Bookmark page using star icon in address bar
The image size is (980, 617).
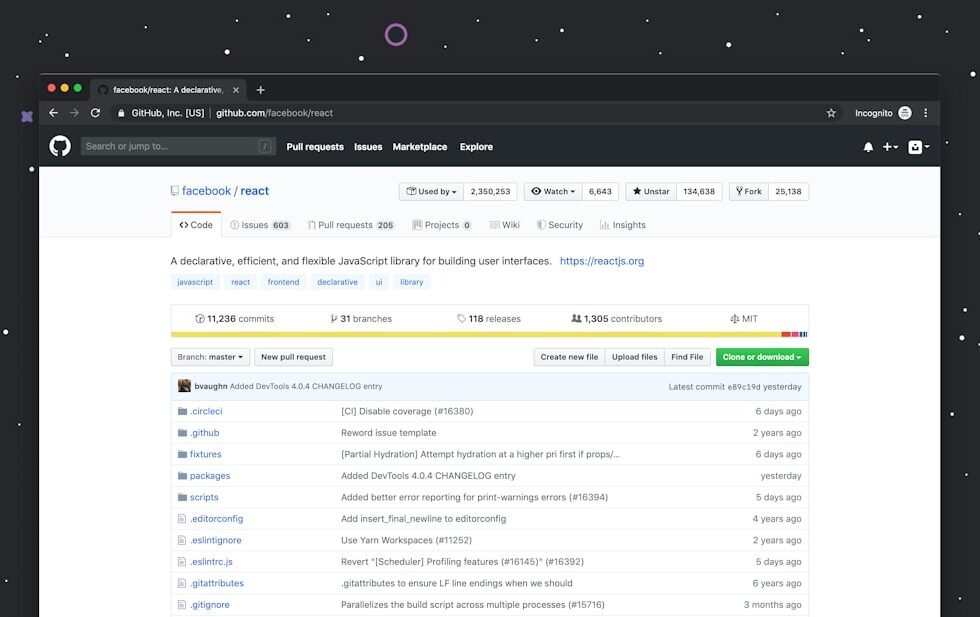click(x=831, y=113)
